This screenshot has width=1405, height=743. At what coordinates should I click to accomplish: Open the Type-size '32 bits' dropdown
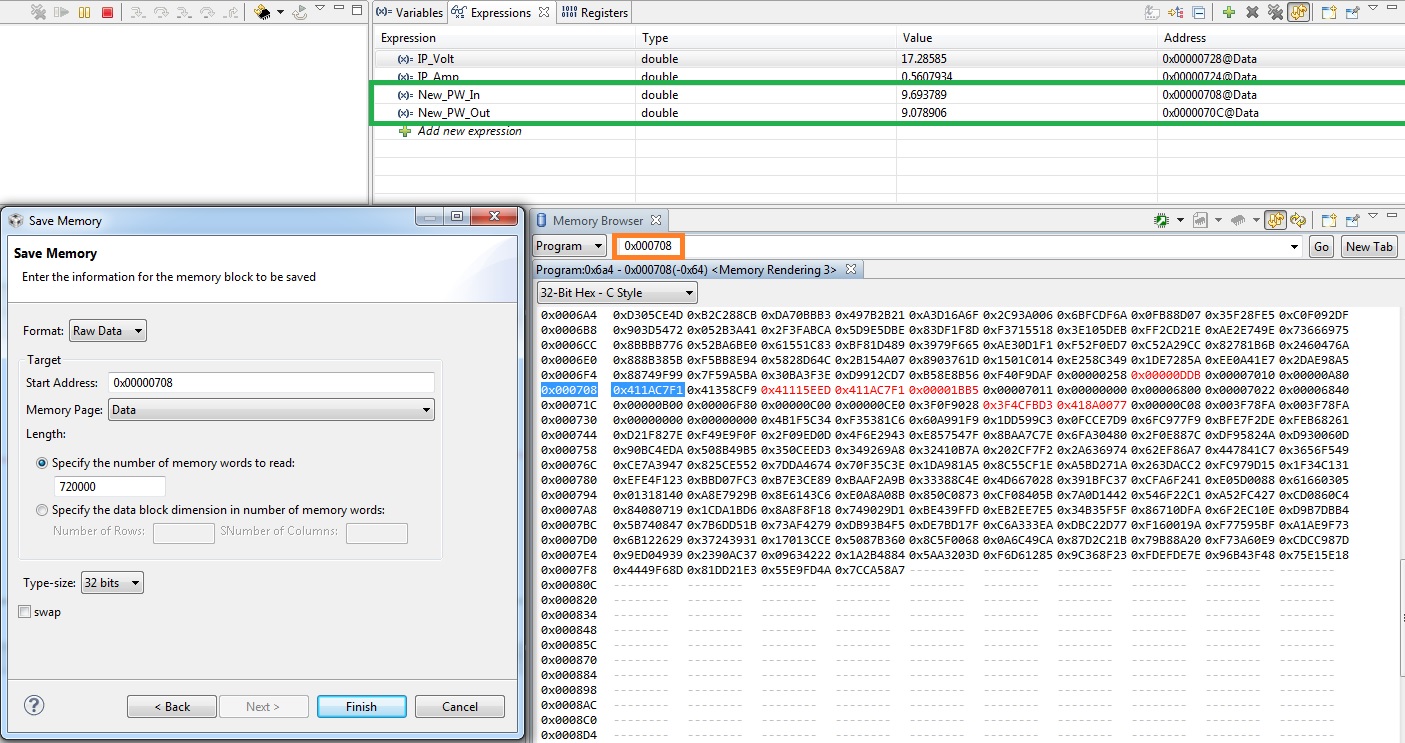tap(112, 582)
